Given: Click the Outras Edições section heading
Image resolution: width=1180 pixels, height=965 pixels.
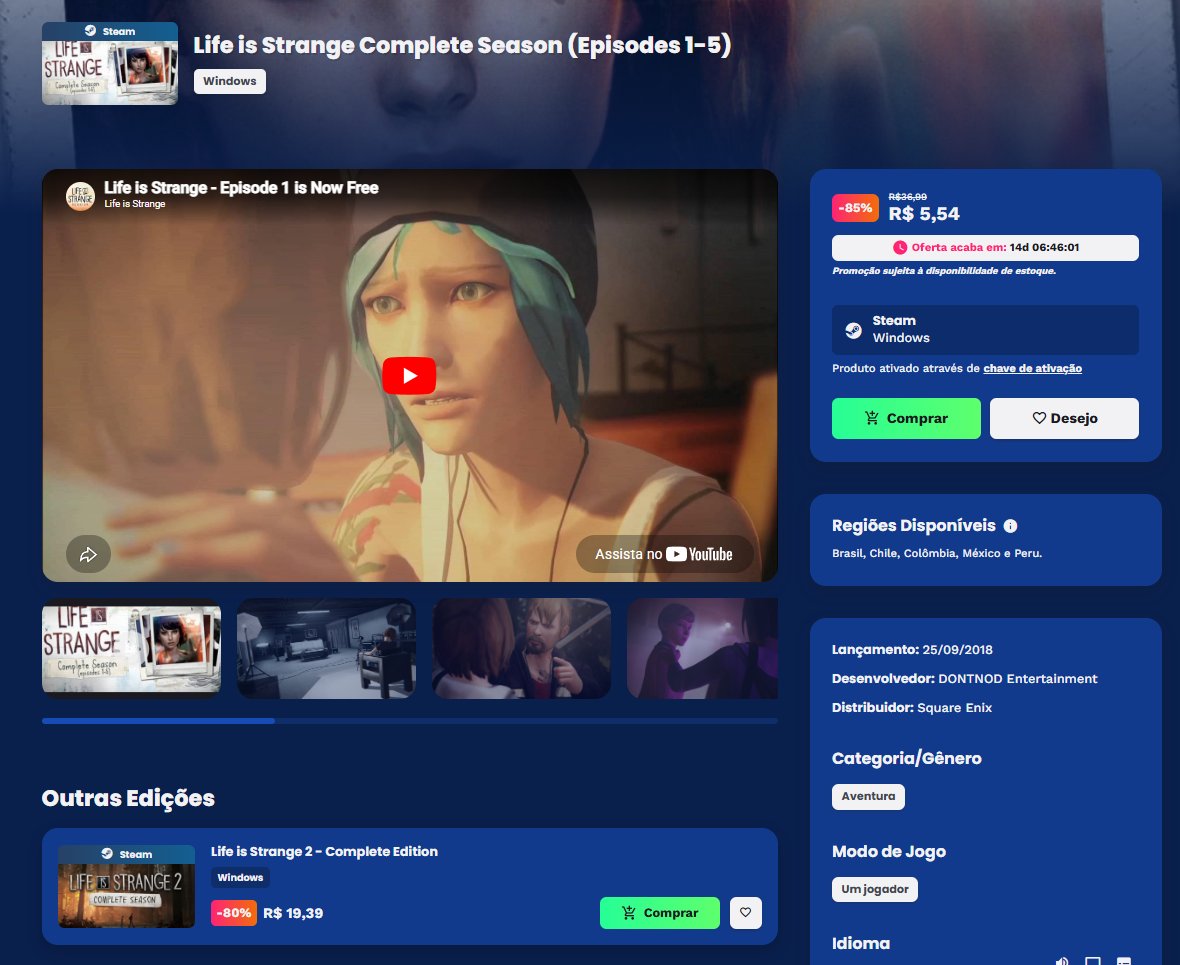Looking at the screenshot, I should pos(128,798).
